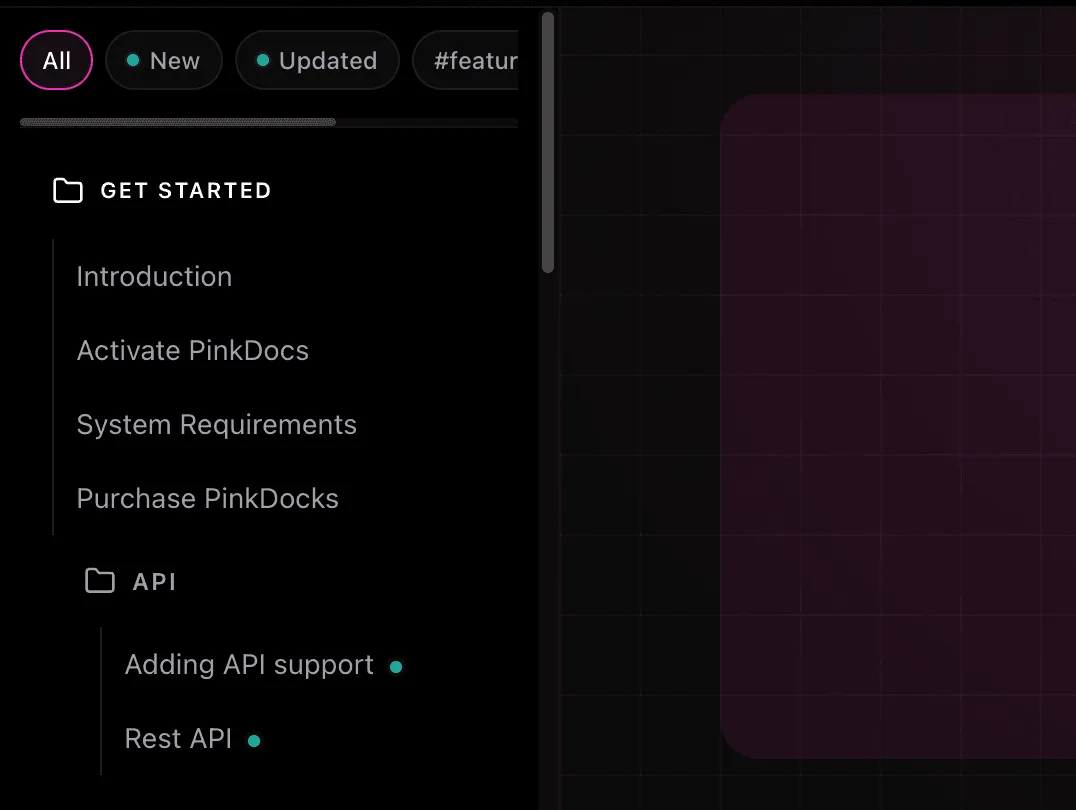Viewport: 1076px width, 810px height.
Task: Expand the Purchase PinkDocks entry
Action: click(x=207, y=498)
